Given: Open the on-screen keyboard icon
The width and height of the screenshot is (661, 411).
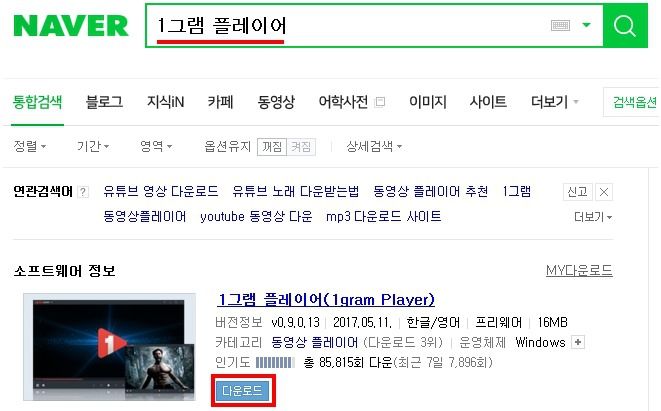Looking at the screenshot, I should point(560,26).
